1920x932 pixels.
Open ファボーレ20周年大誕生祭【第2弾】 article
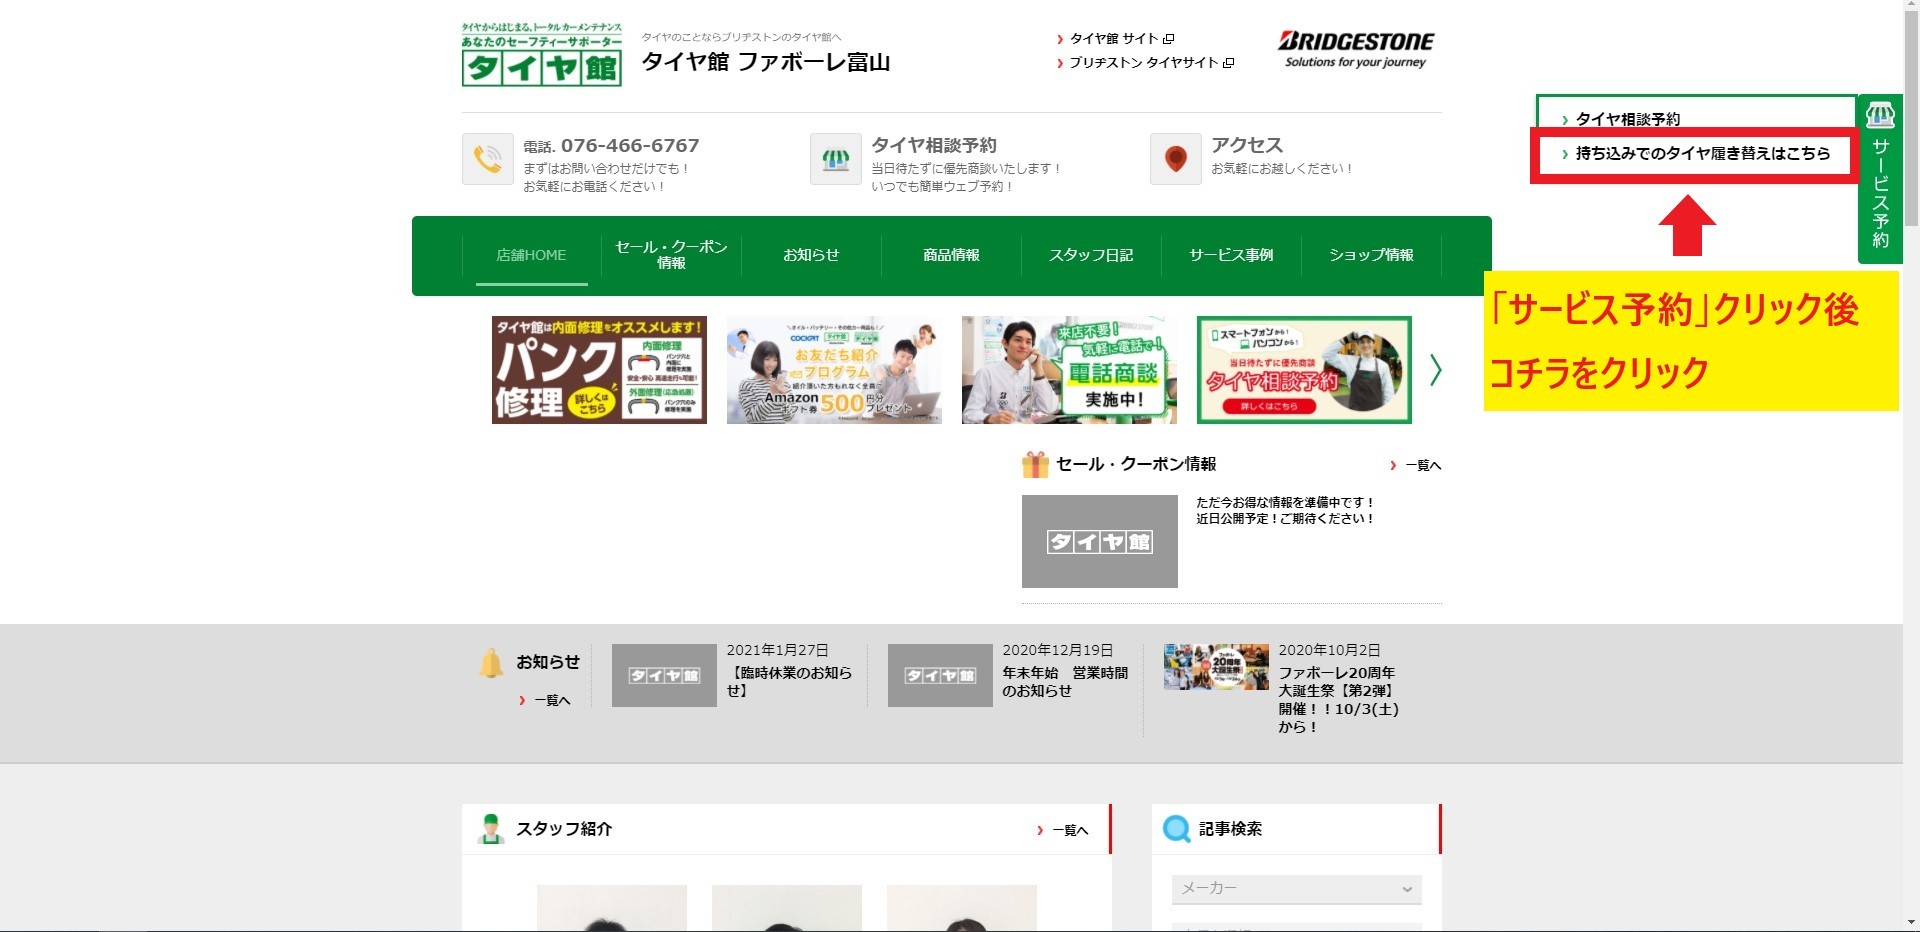(x=1339, y=700)
